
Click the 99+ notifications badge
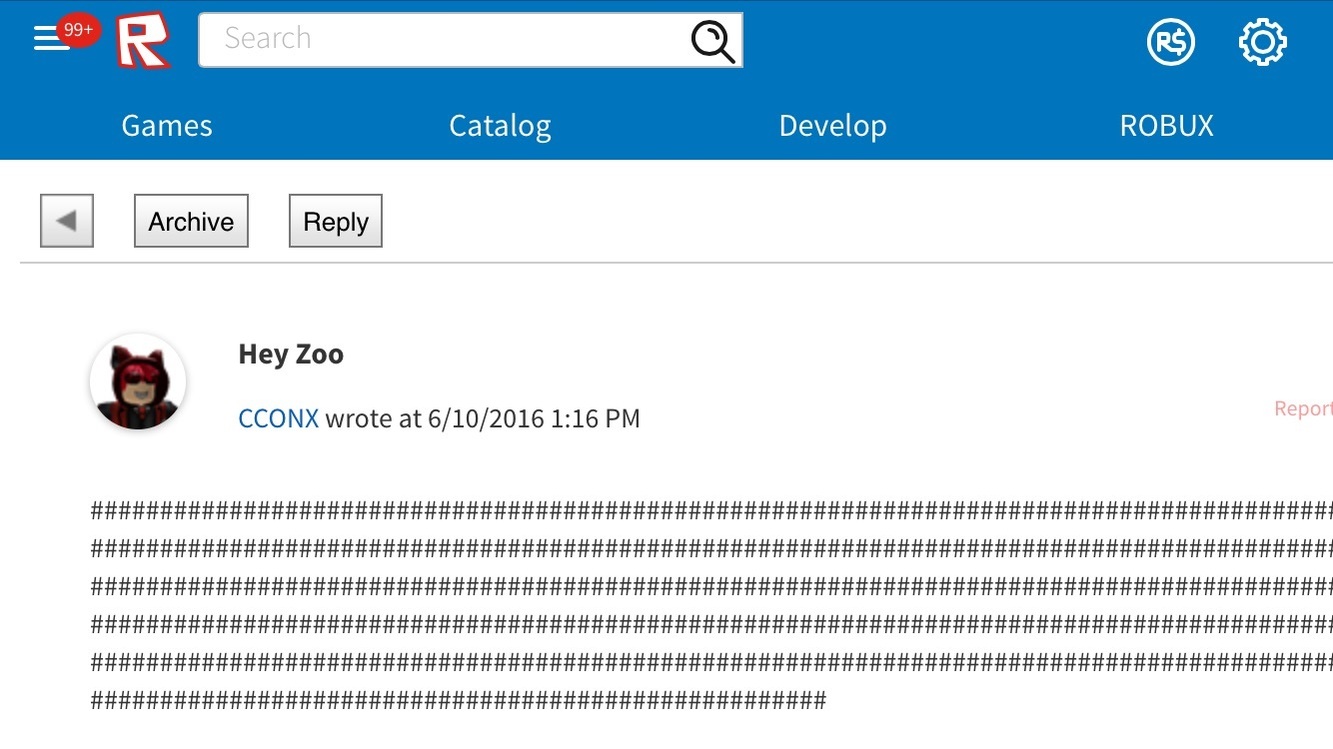(x=78, y=30)
